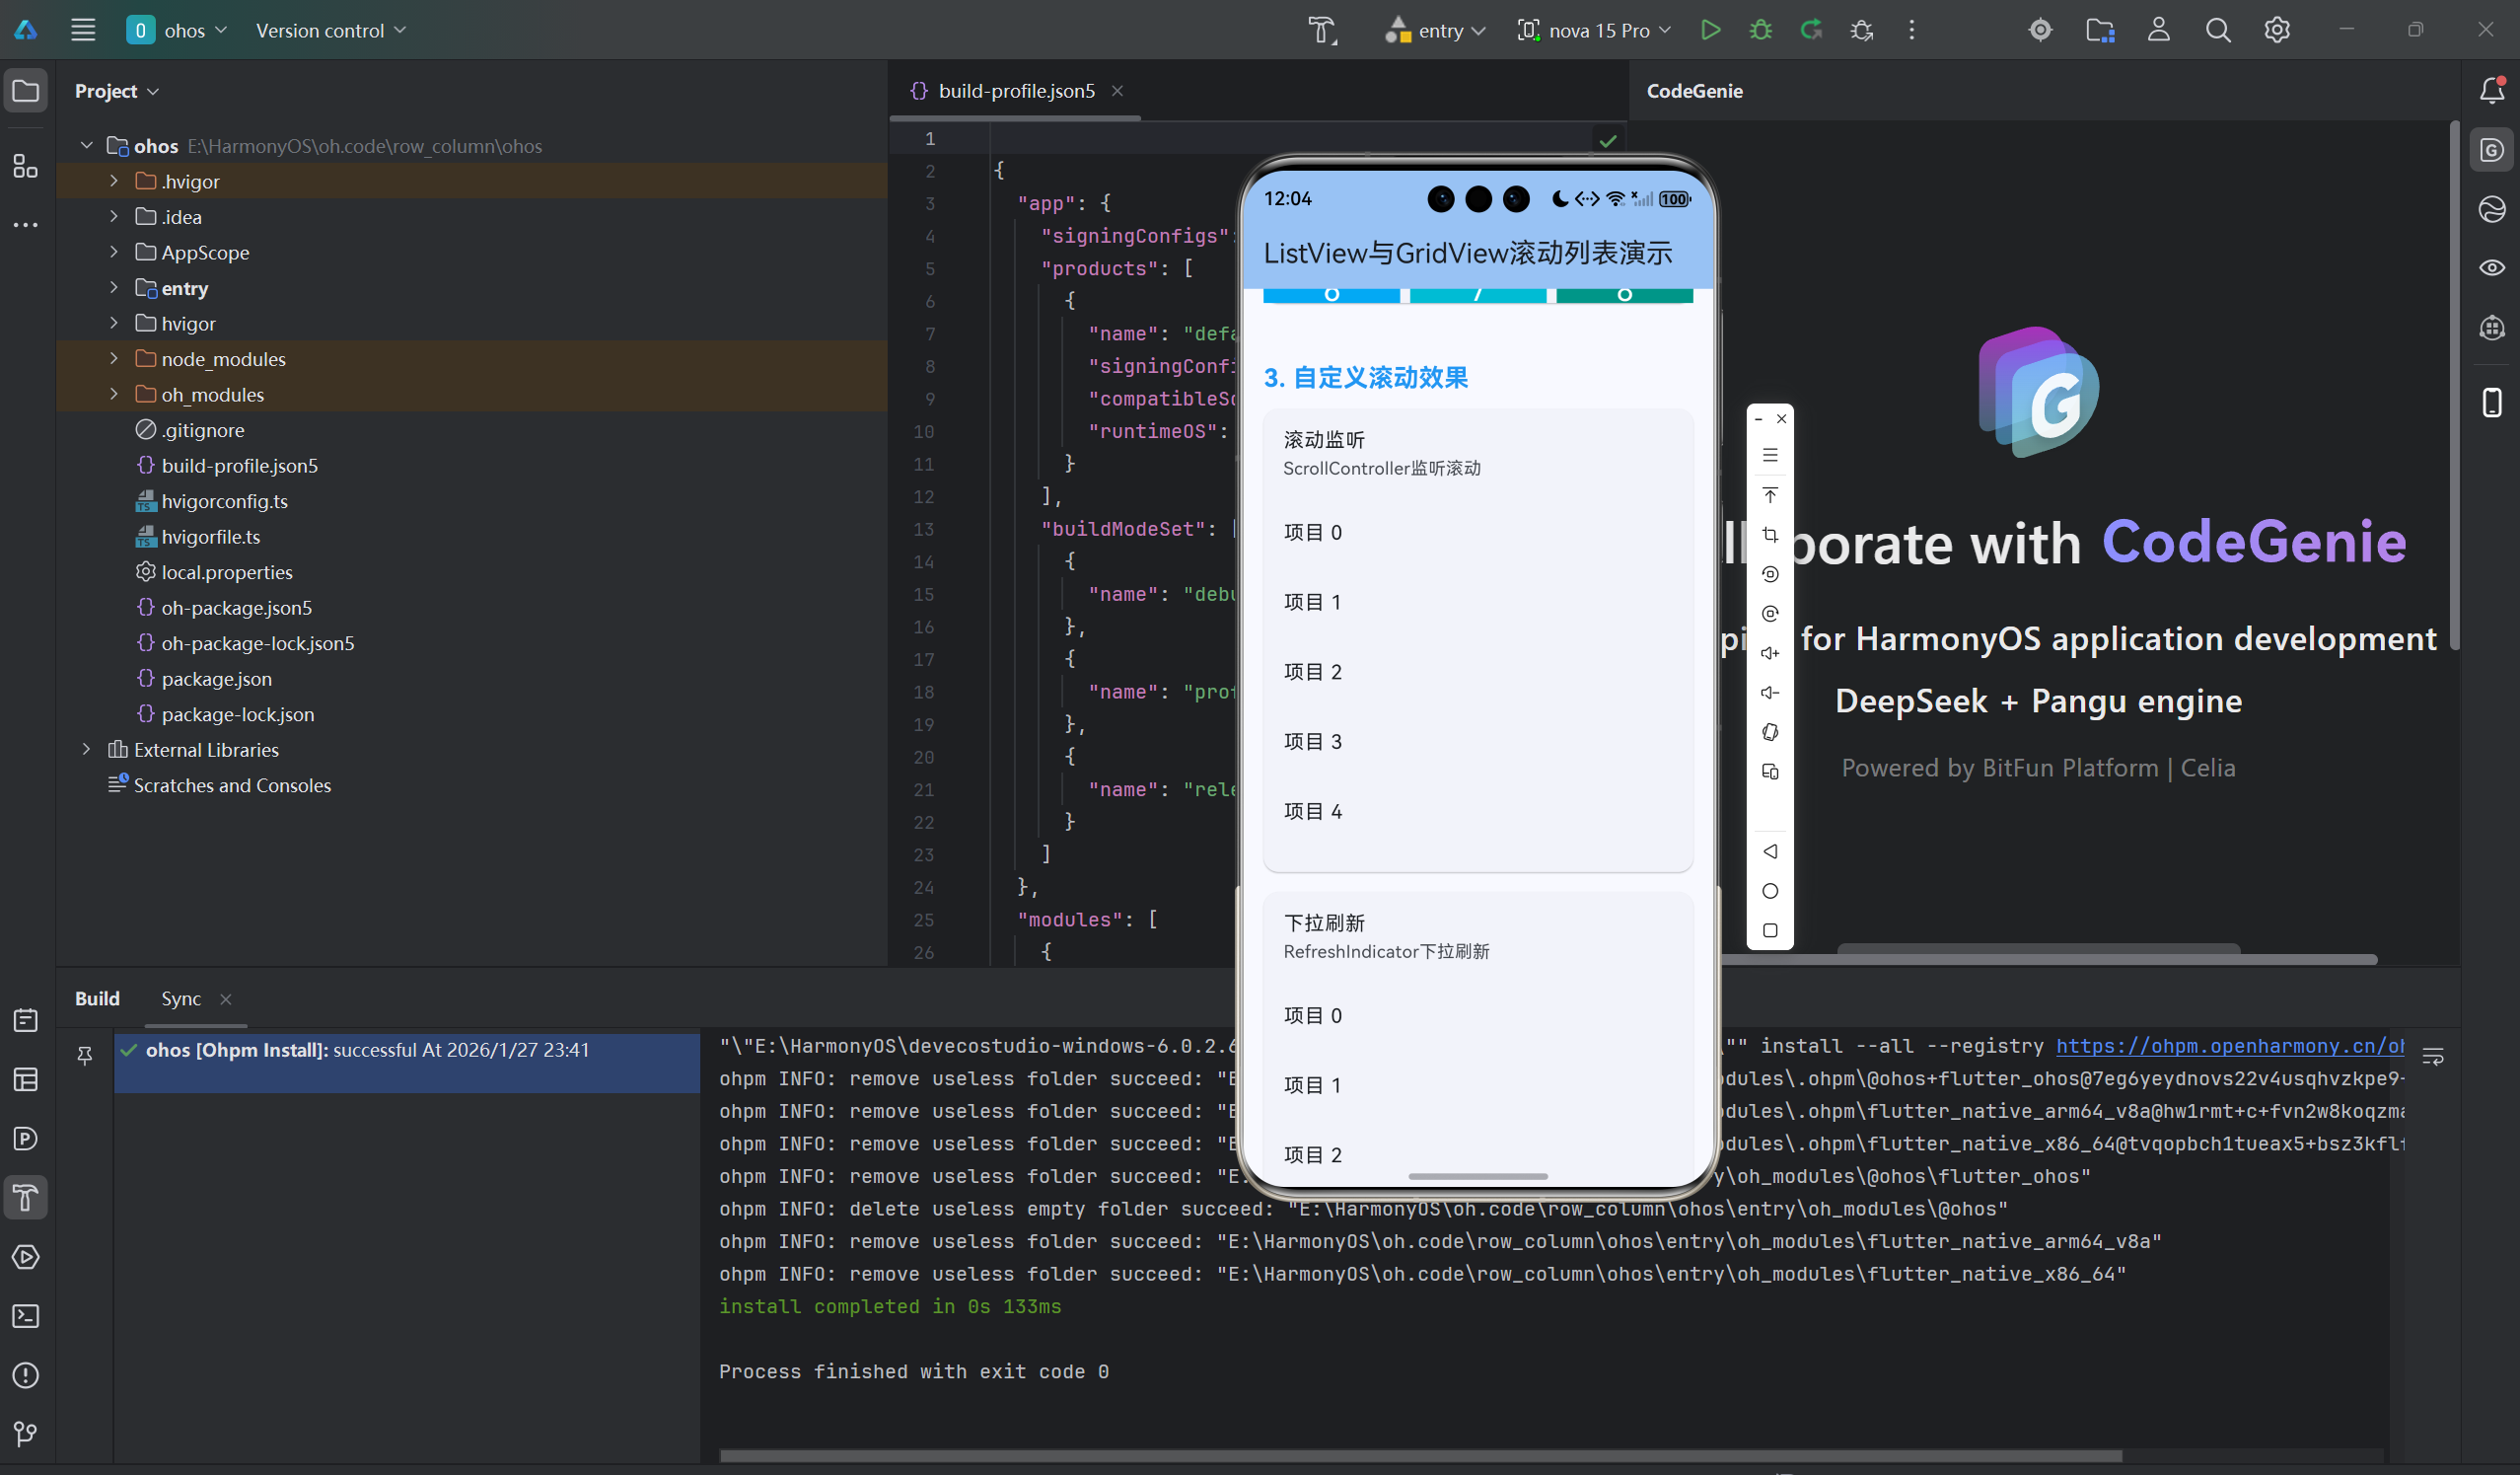Open IDE settings gear icon

(2277, 30)
